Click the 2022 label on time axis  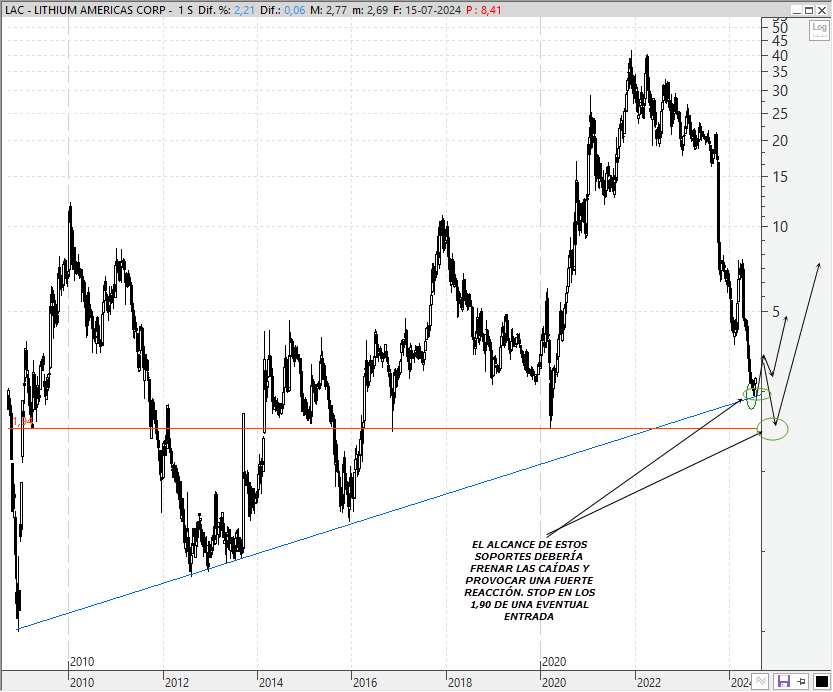[x=649, y=682]
